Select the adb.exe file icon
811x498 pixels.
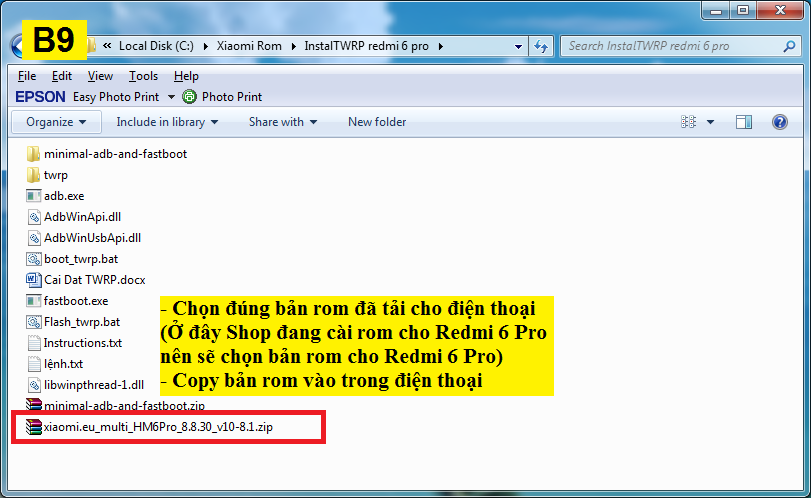34,196
